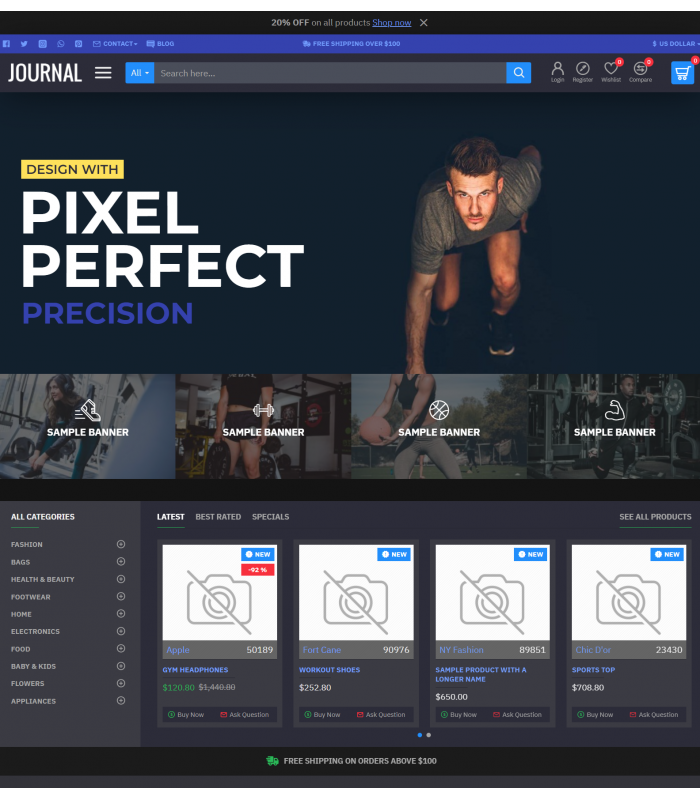This screenshot has width=700, height=800.
Task: Open the shopping cart
Action: point(682,73)
